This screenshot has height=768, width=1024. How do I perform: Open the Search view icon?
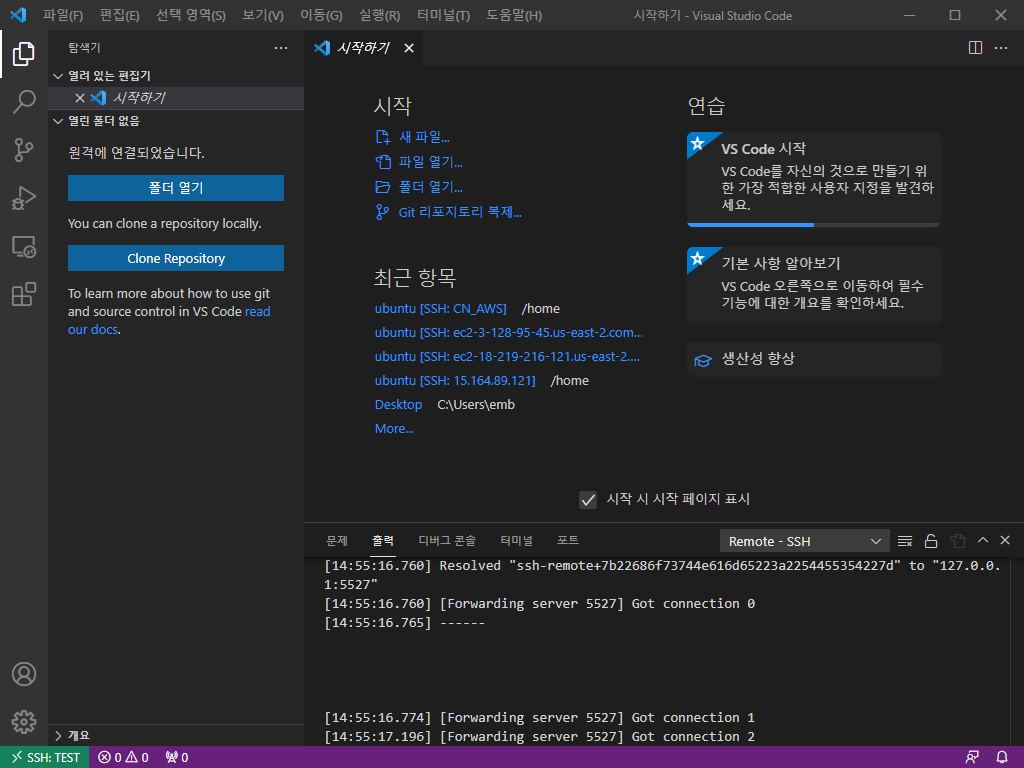point(24,102)
